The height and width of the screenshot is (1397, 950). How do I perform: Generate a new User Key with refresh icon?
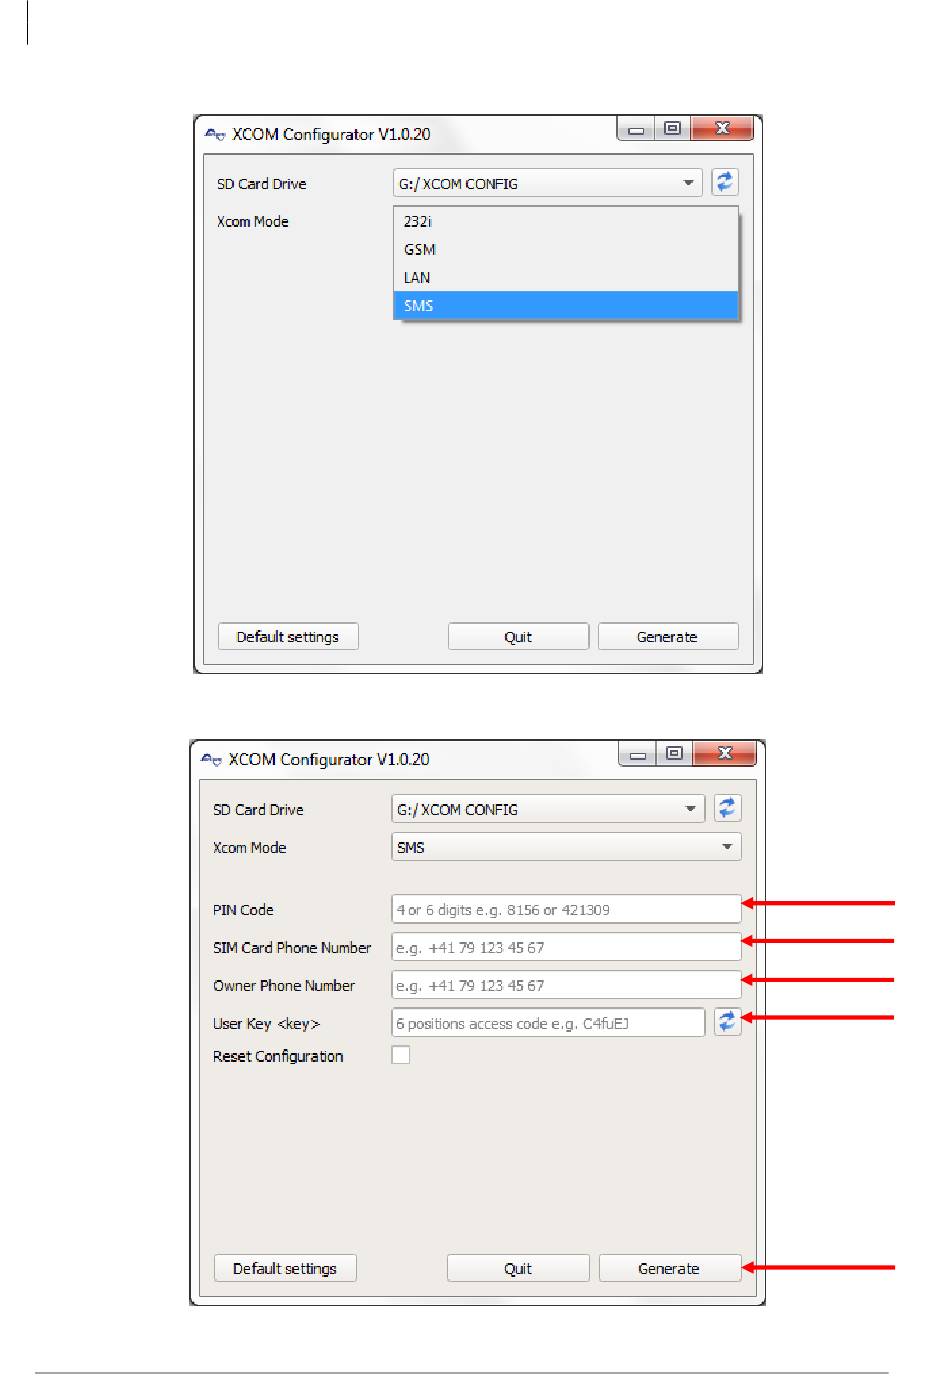tap(728, 1022)
